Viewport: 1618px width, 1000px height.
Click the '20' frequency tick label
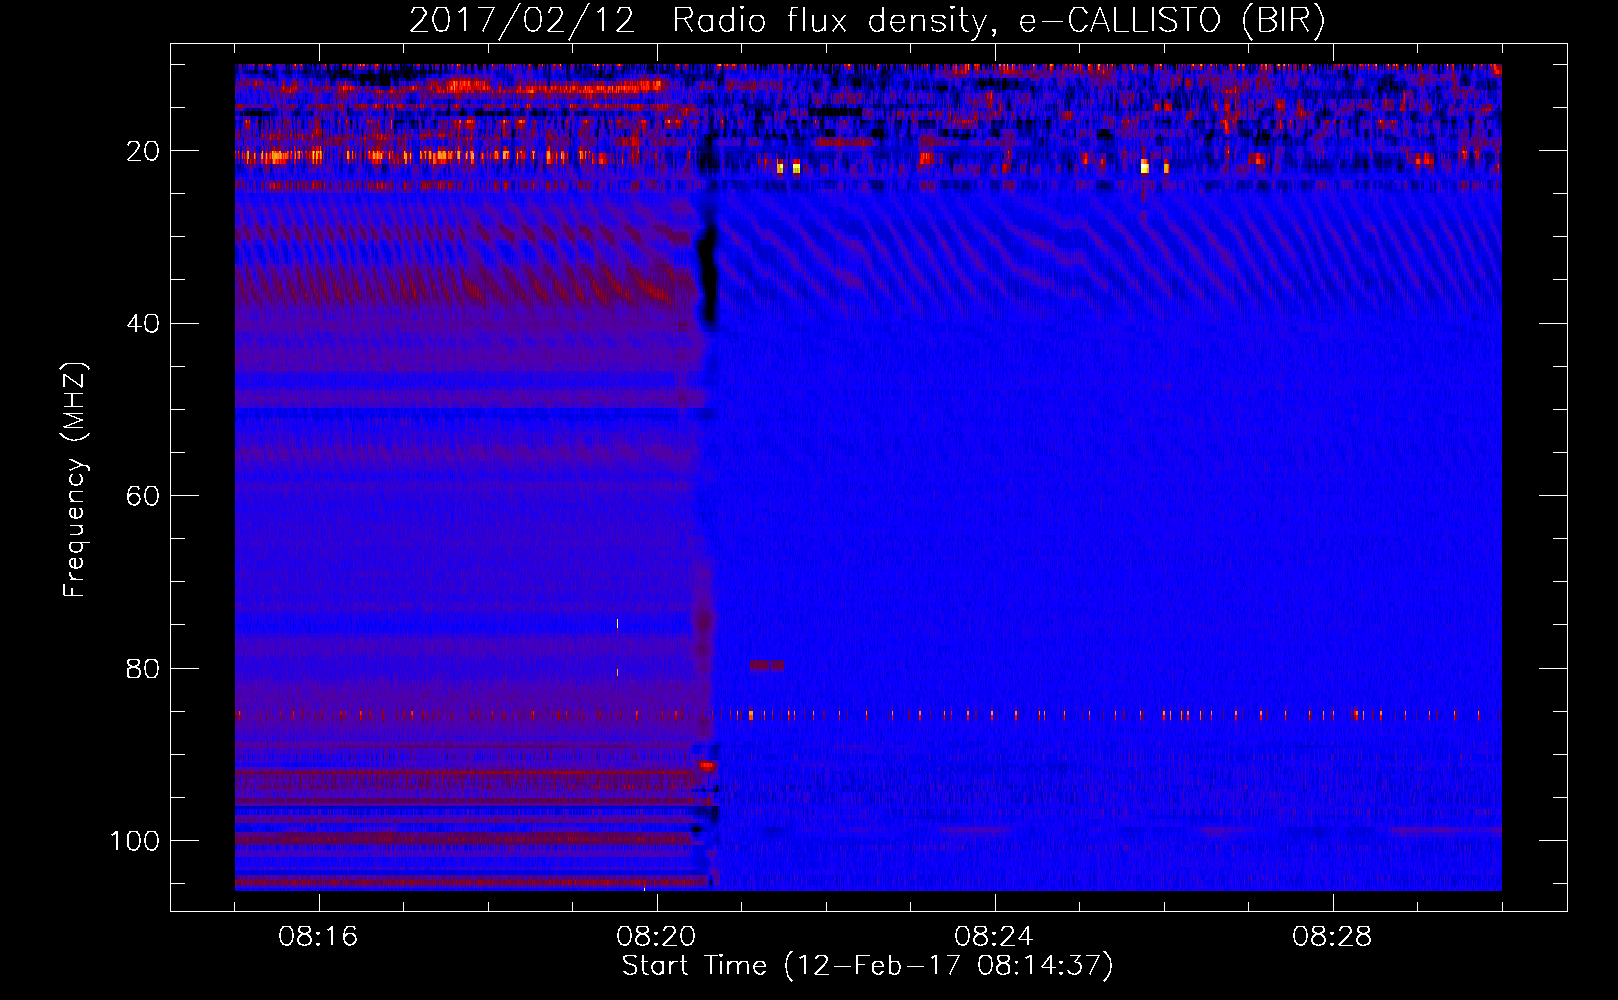click(144, 151)
